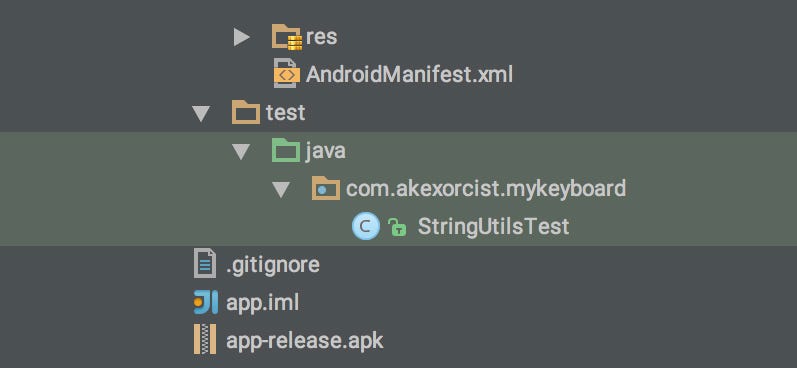797x368 pixels.
Task: Click the com.akexorcist.mykeyboard package icon
Action: (326, 188)
